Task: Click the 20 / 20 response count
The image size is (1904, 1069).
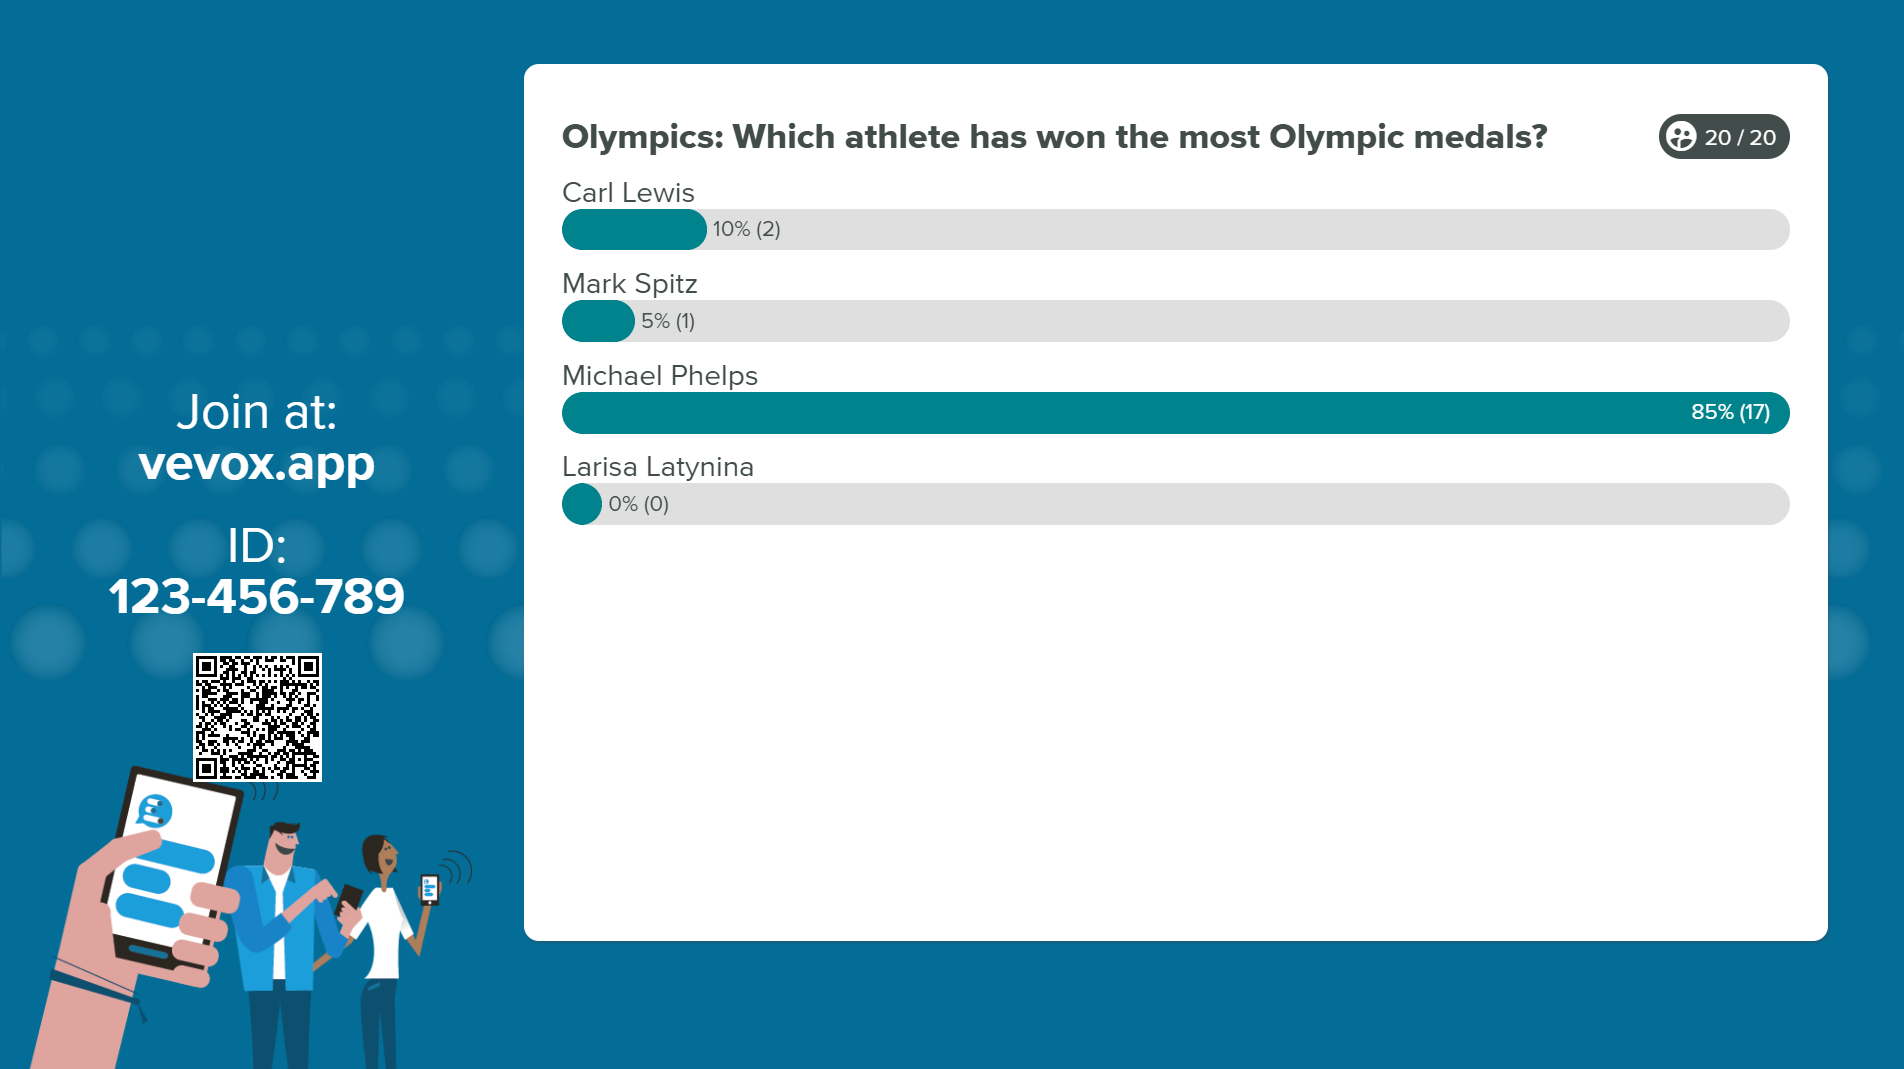Action: [x=1740, y=137]
